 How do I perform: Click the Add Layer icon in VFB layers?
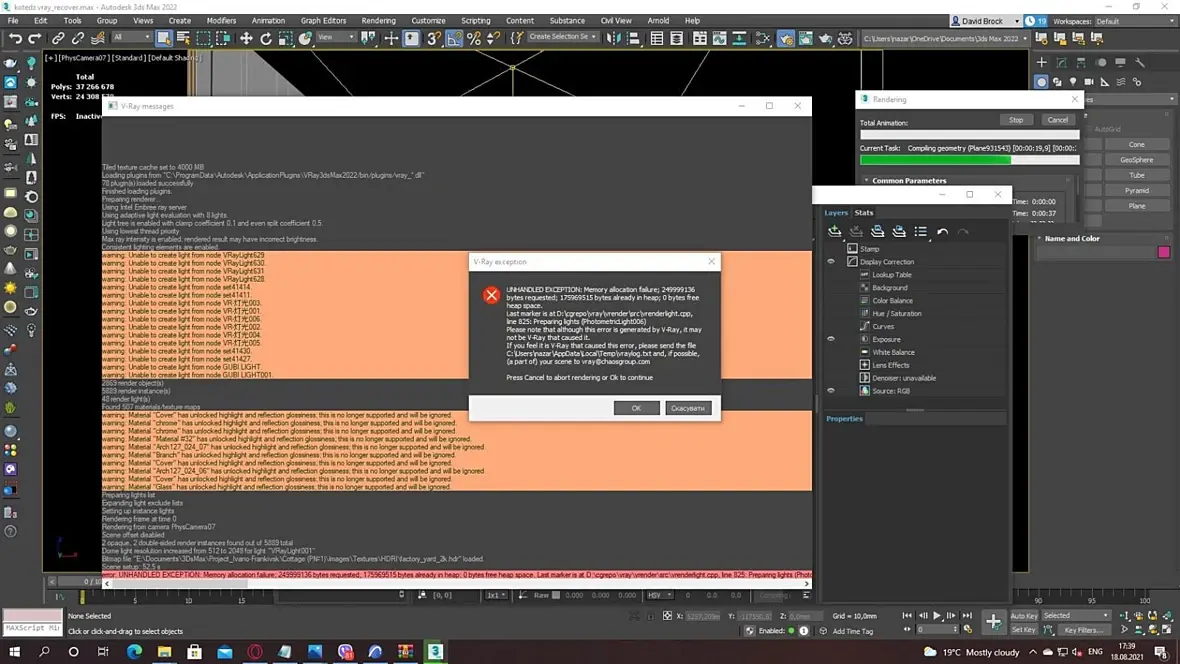point(834,232)
